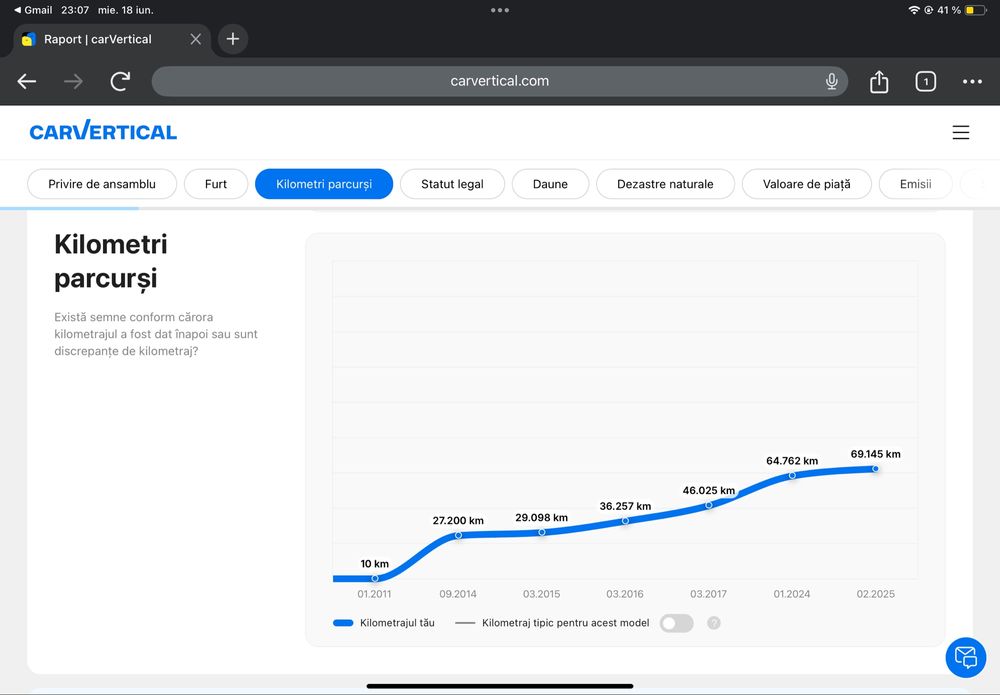Click the 03.2017 axis label
This screenshot has width=1000, height=695.
(x=709, y=594)
